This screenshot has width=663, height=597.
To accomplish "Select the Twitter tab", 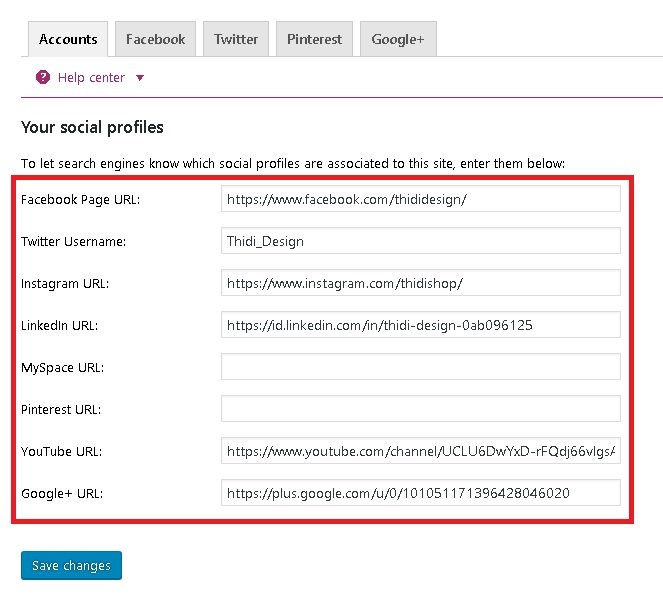I will (236, 39).
